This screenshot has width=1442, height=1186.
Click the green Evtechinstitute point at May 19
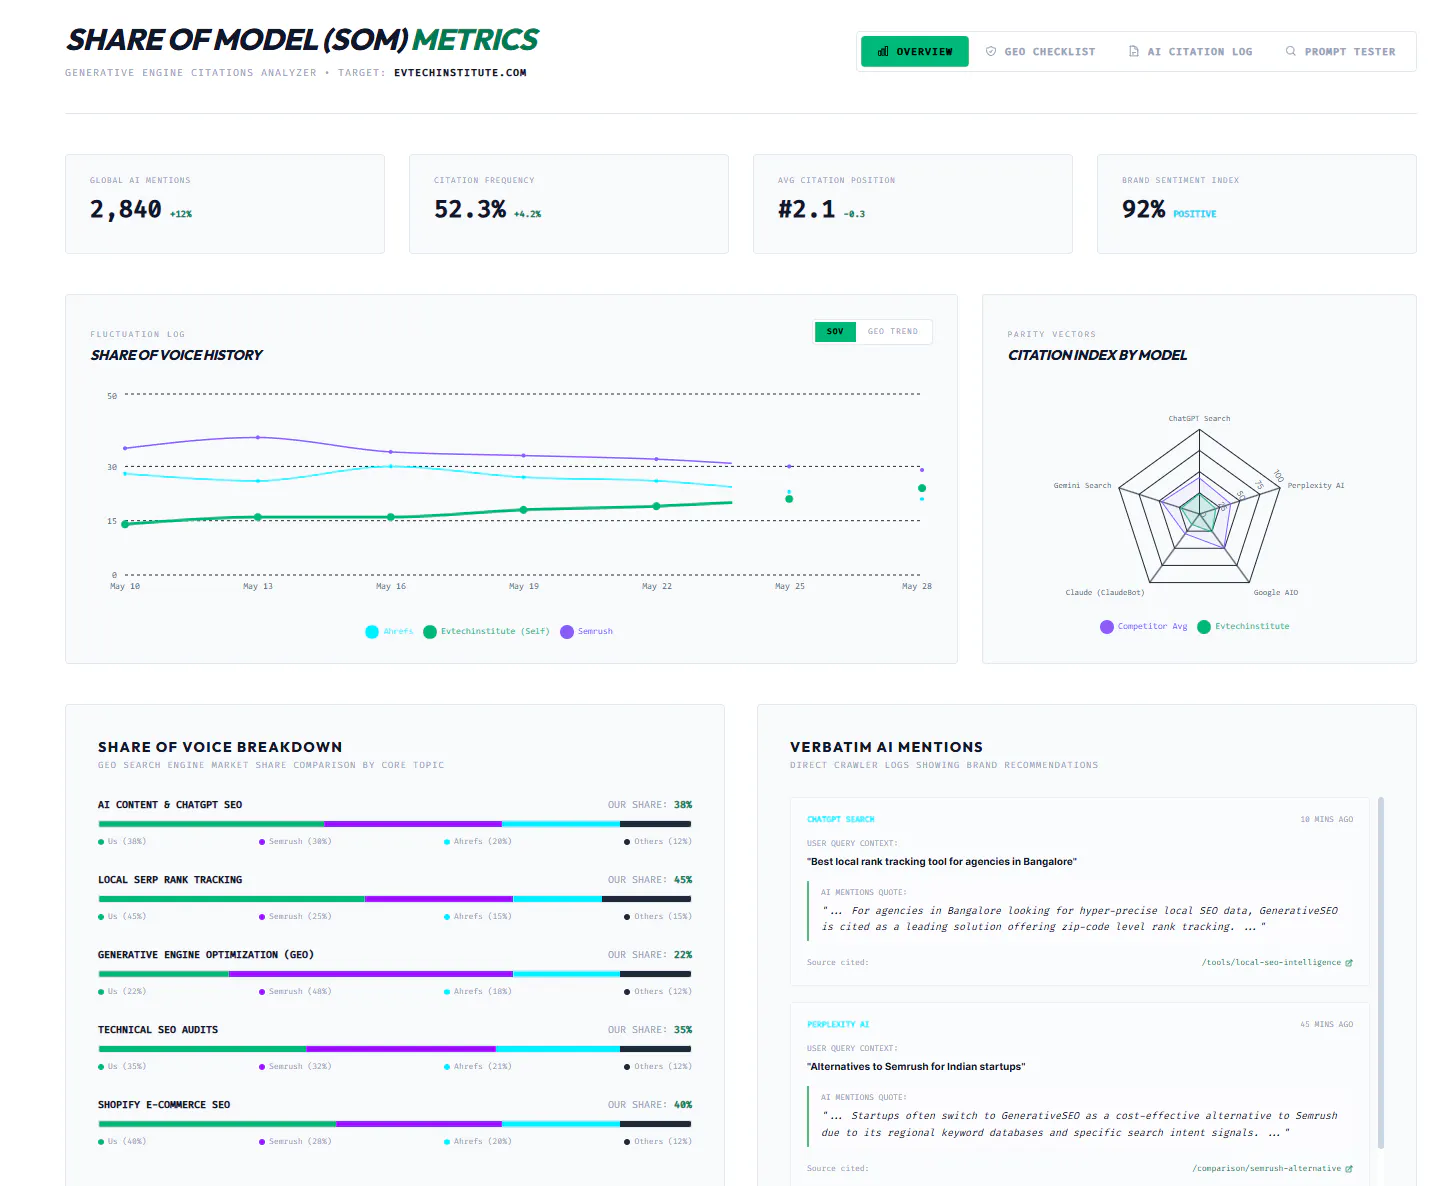pyautogui.click(x=523, y=510)
